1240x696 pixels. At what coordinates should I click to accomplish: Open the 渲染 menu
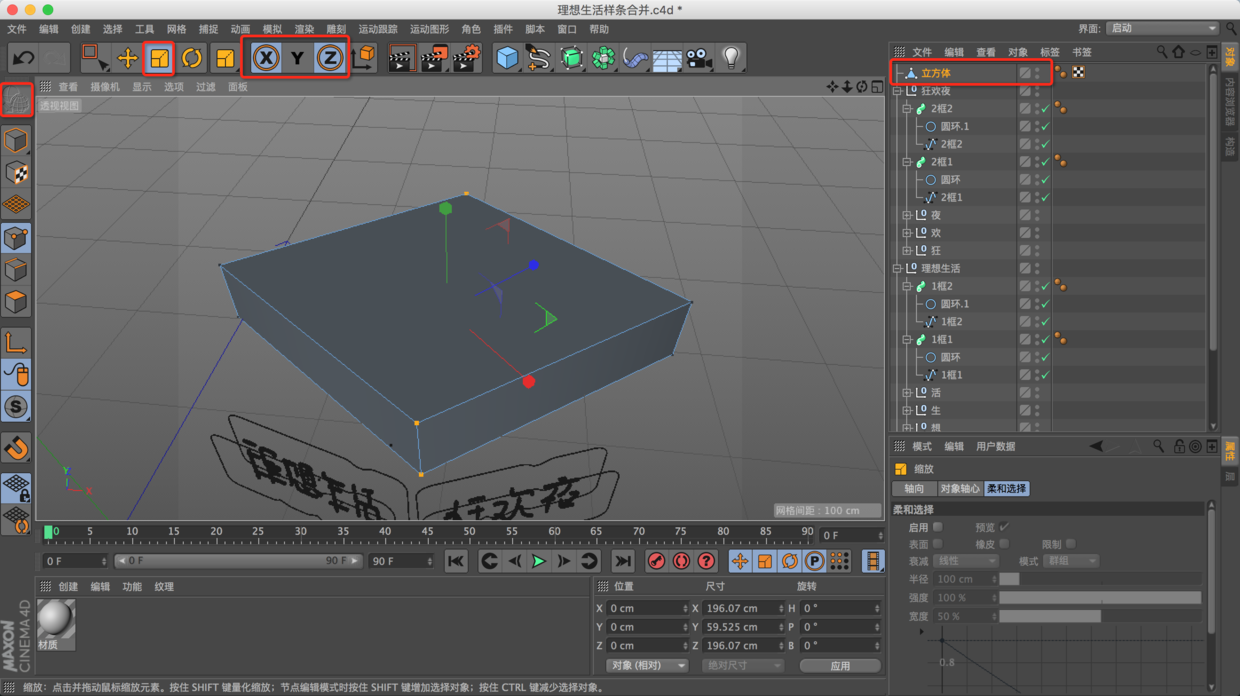pos(304,29)
